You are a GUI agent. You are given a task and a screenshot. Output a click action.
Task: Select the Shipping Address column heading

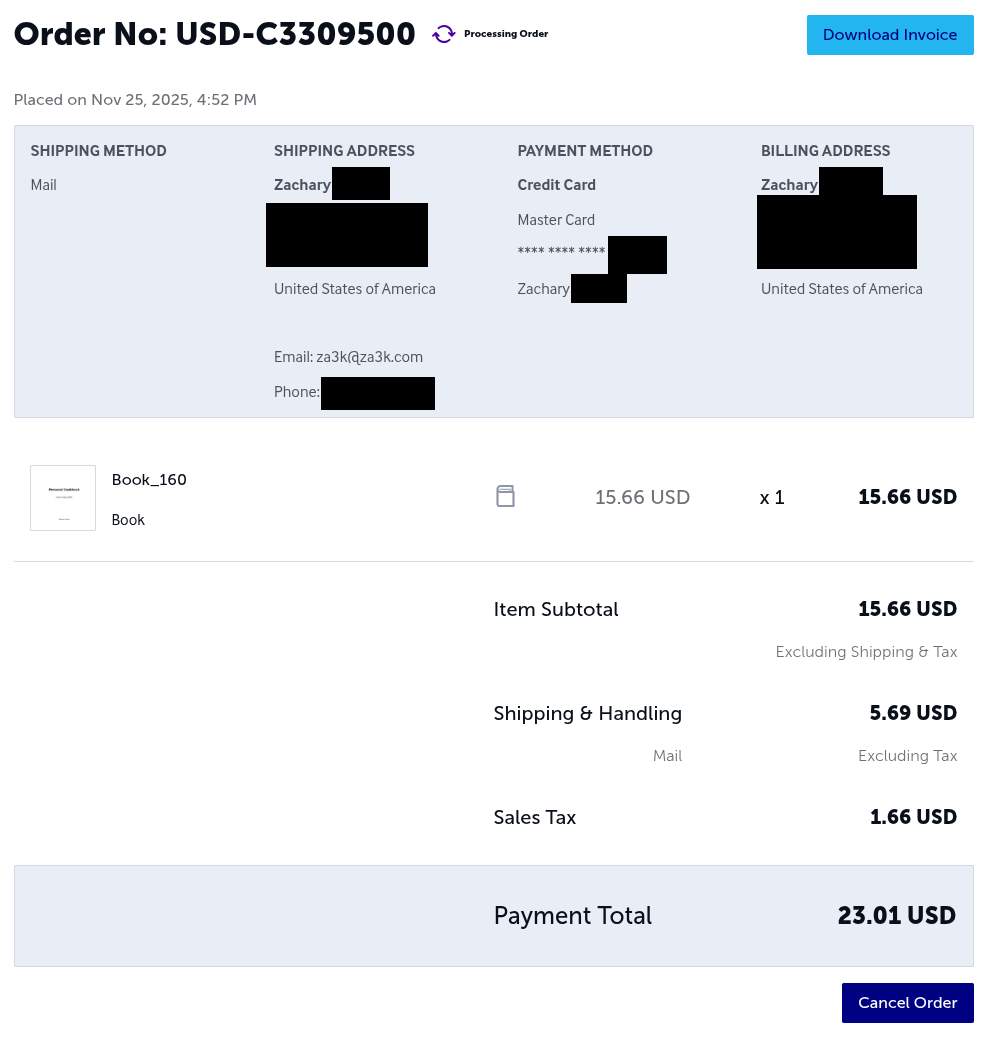click(344, 151)
